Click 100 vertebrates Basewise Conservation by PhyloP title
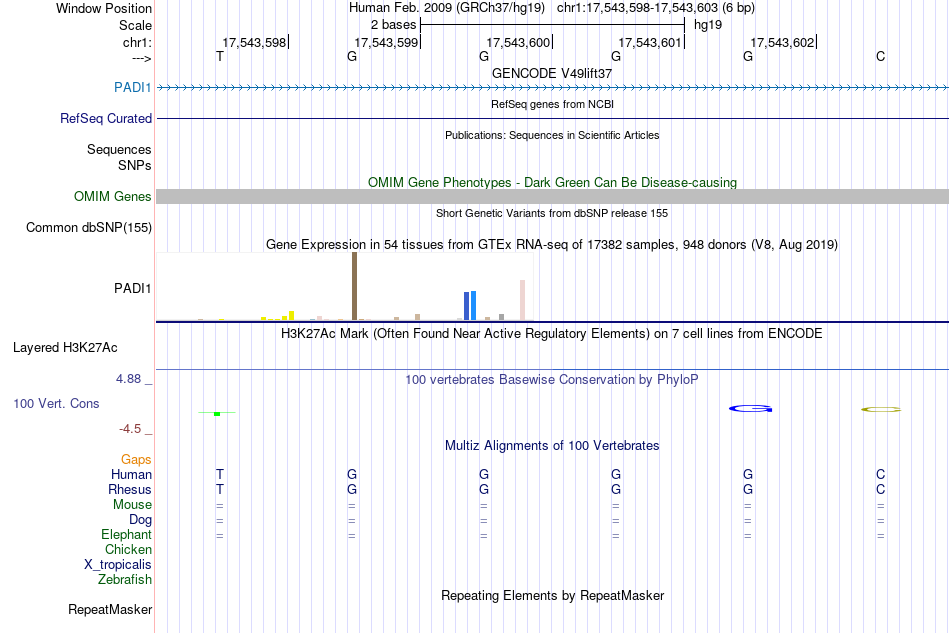The width and height of the screenshot is (950, 633). coord(551,380)
